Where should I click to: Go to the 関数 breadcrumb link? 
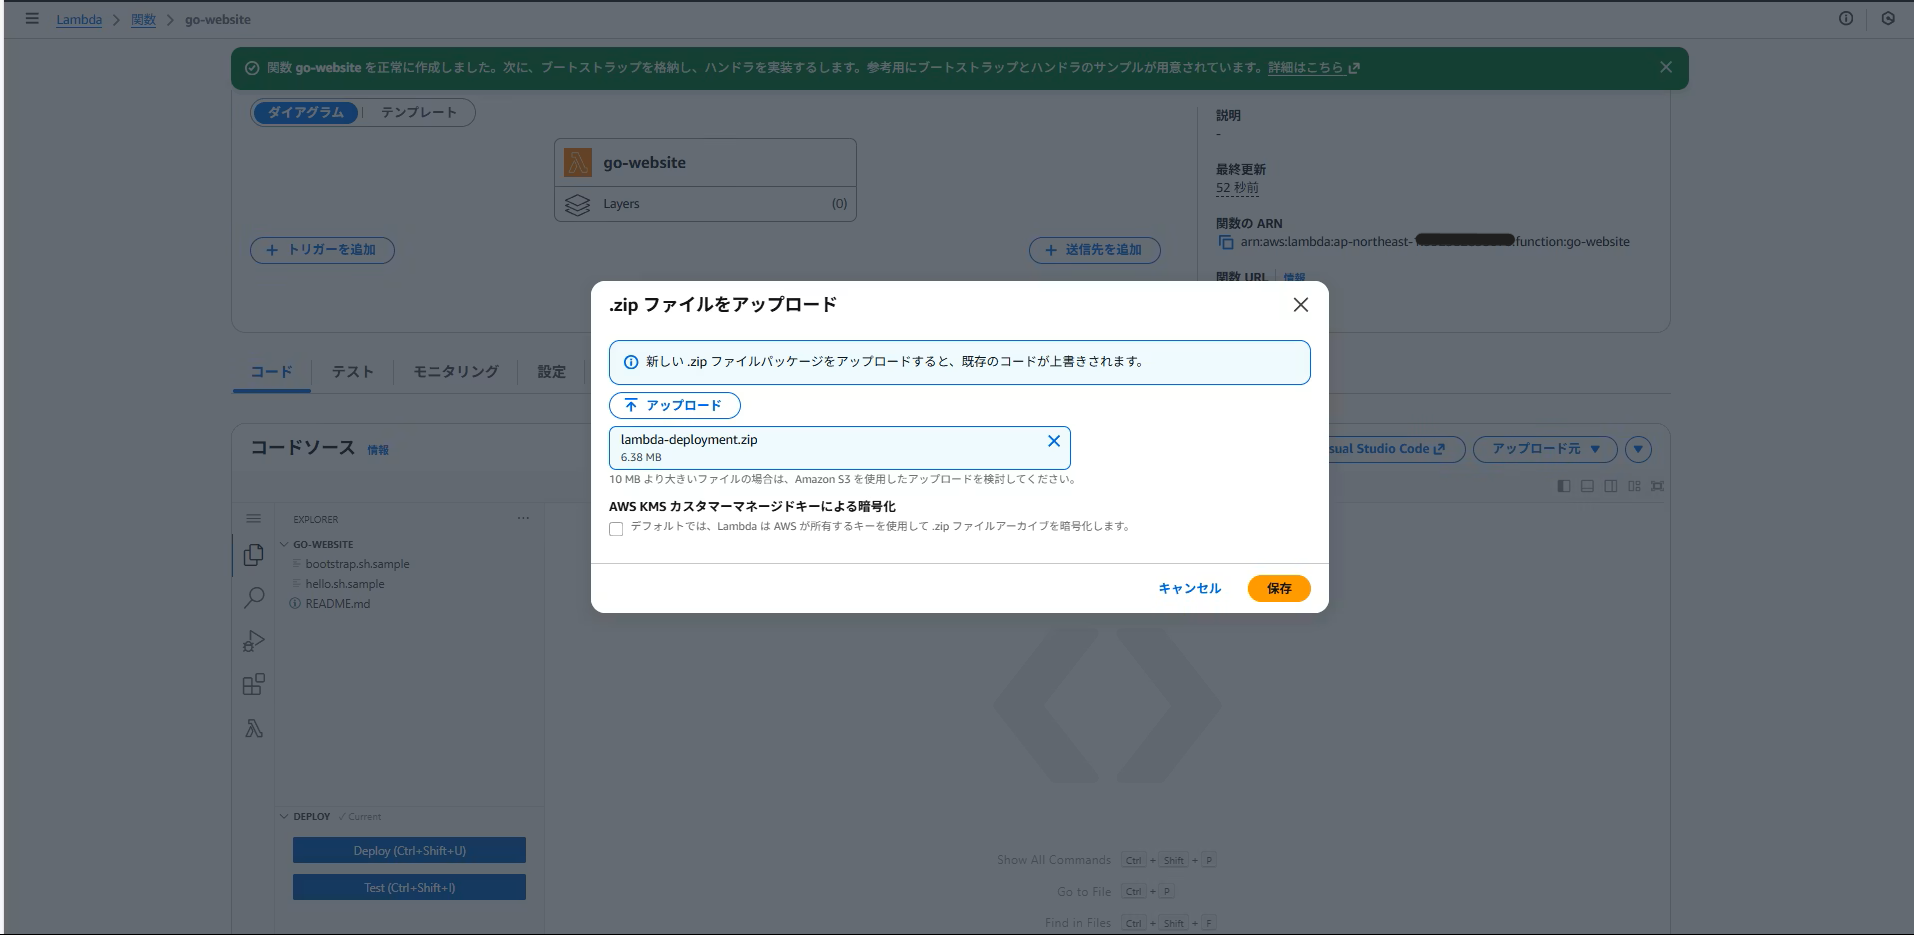(x=143, y=20)
